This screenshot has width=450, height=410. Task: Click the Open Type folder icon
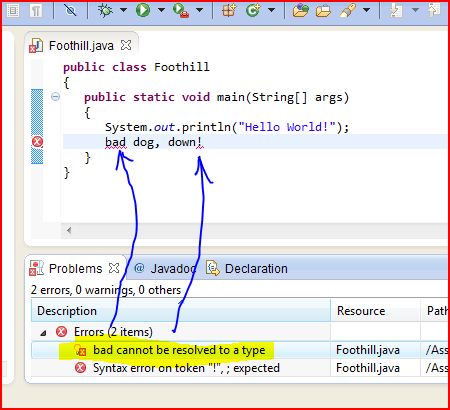click(300, 10)
